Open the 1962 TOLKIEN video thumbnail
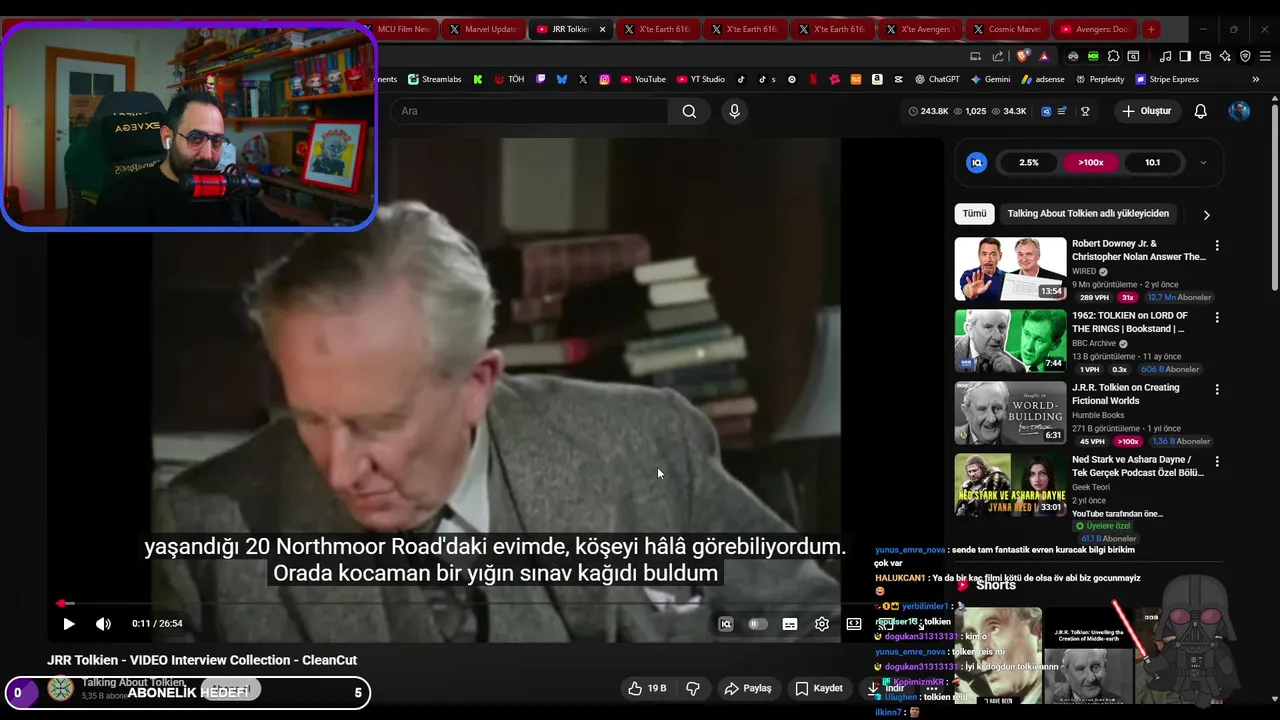 coord(1010,341)
